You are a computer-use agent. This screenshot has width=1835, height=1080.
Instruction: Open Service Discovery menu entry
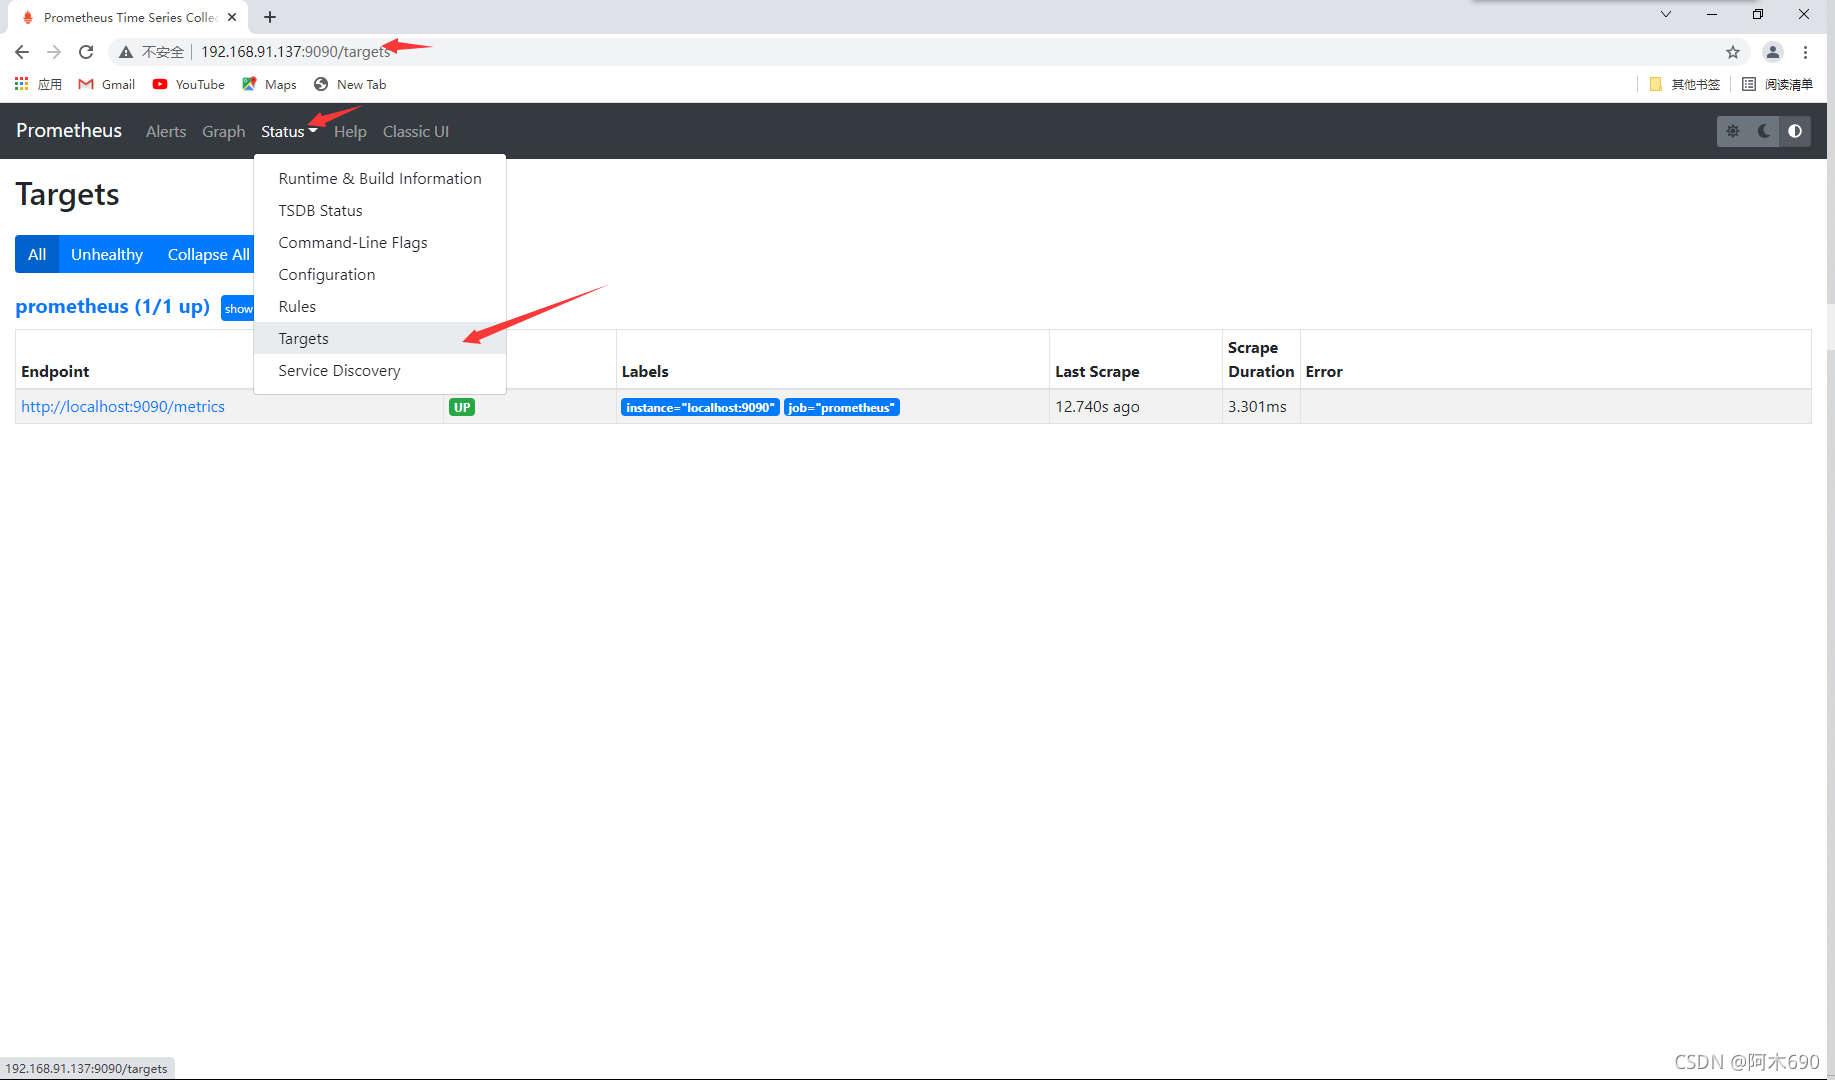click(x=380, y=370)
